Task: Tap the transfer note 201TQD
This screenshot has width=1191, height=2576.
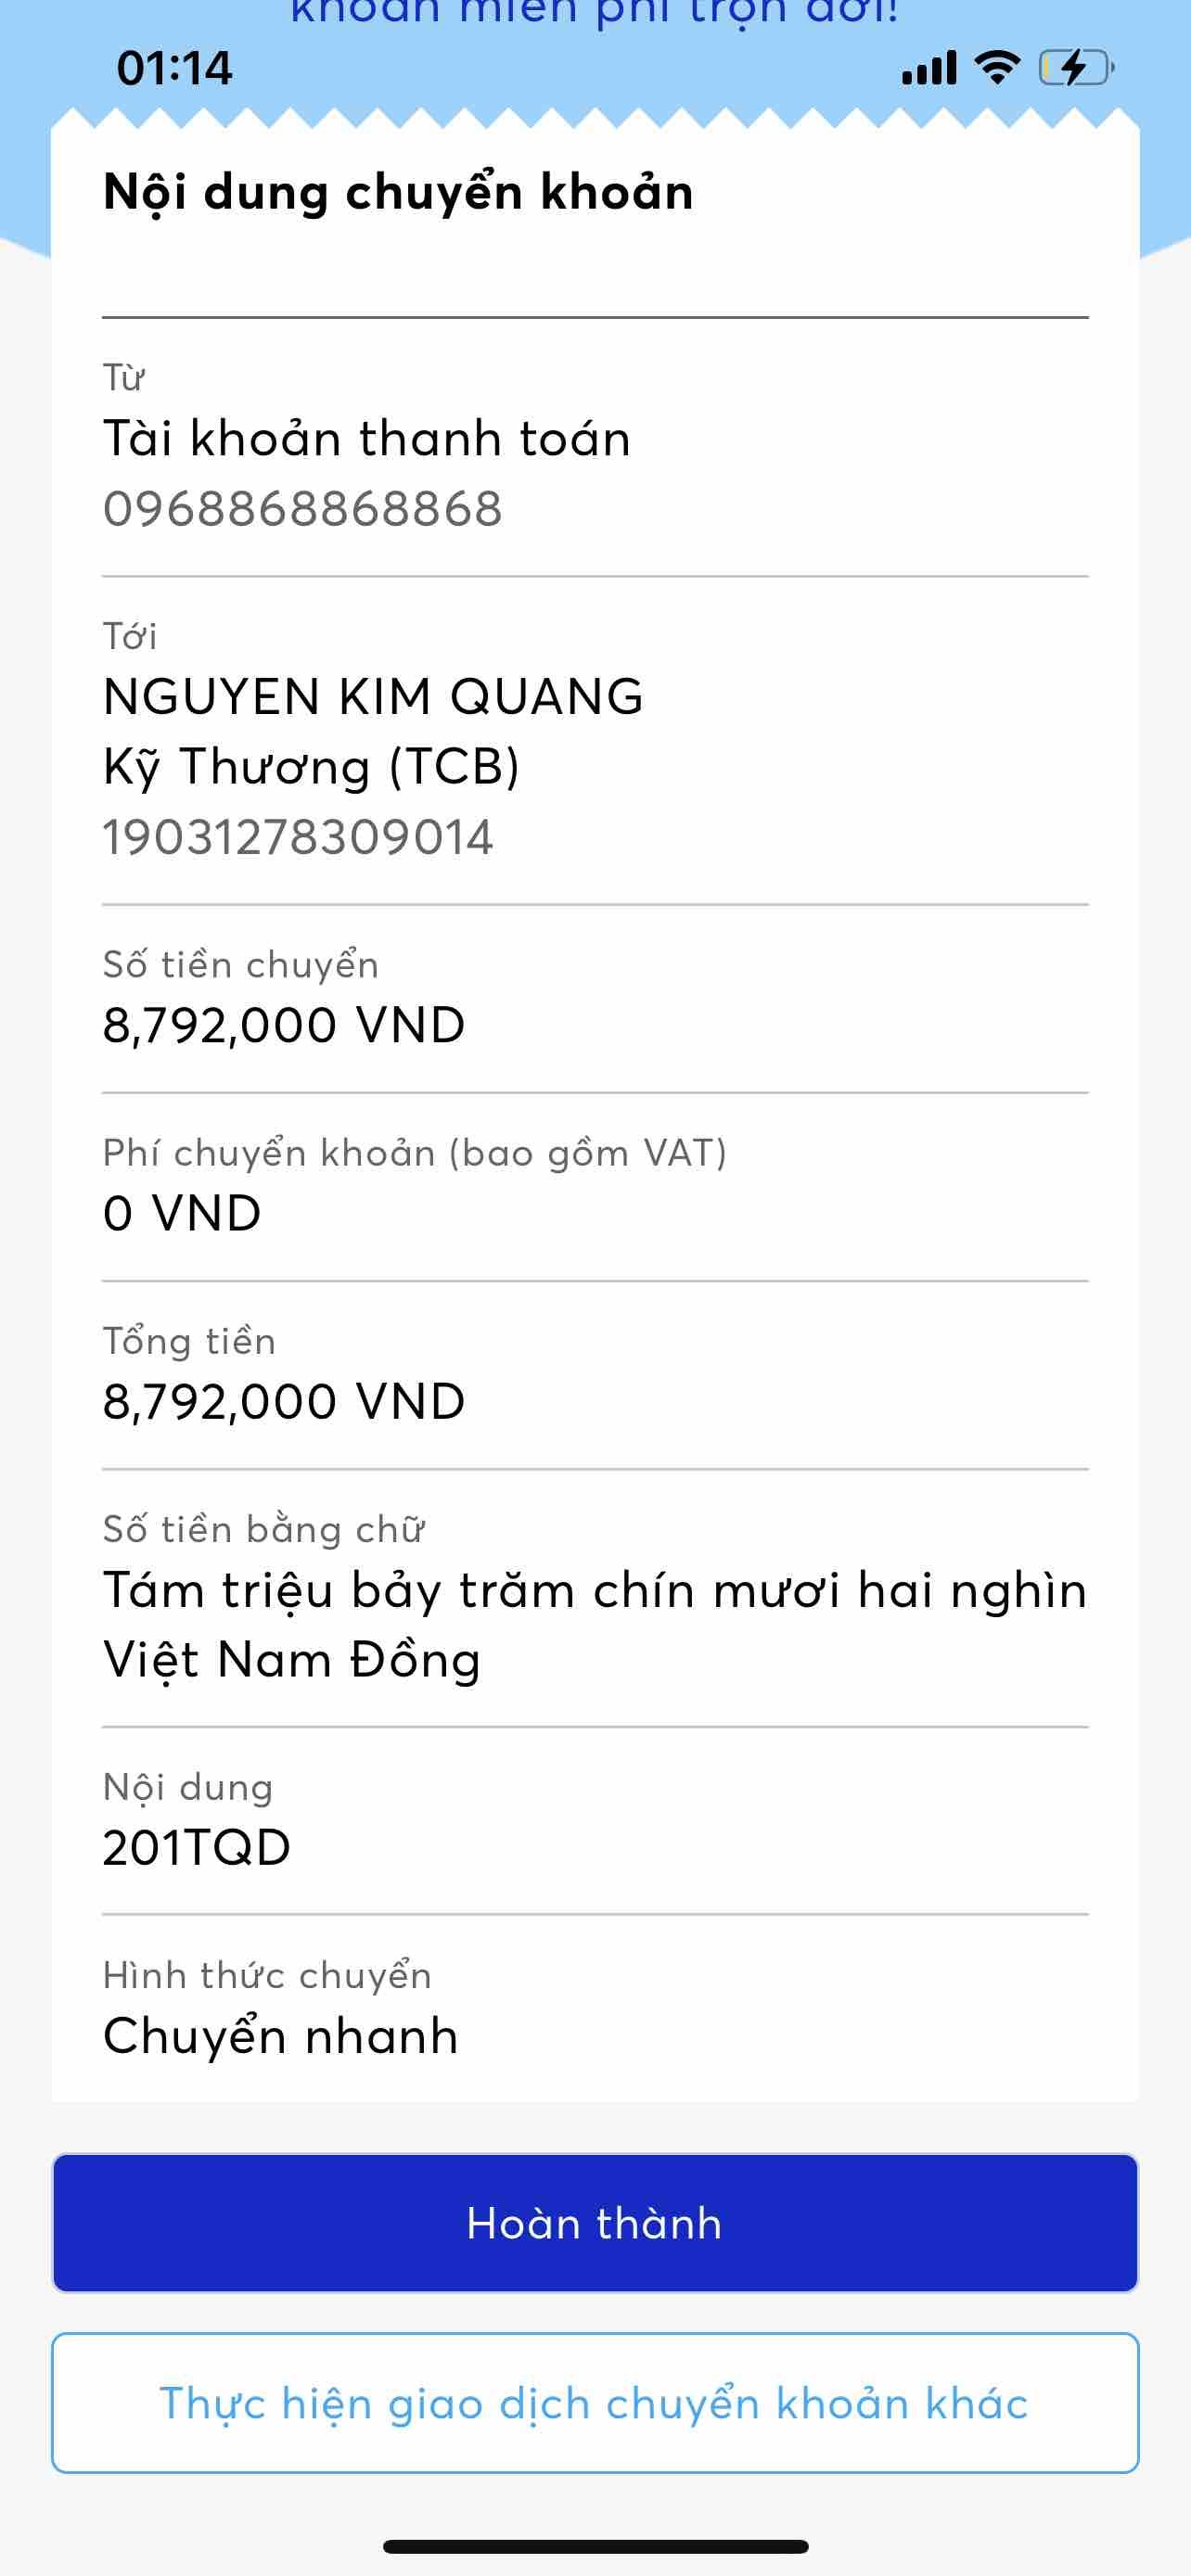Action: point(197,1847)
